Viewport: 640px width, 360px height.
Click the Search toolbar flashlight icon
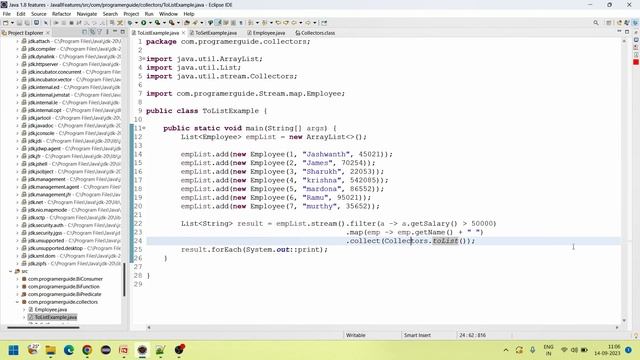click(x=195, y=23)
